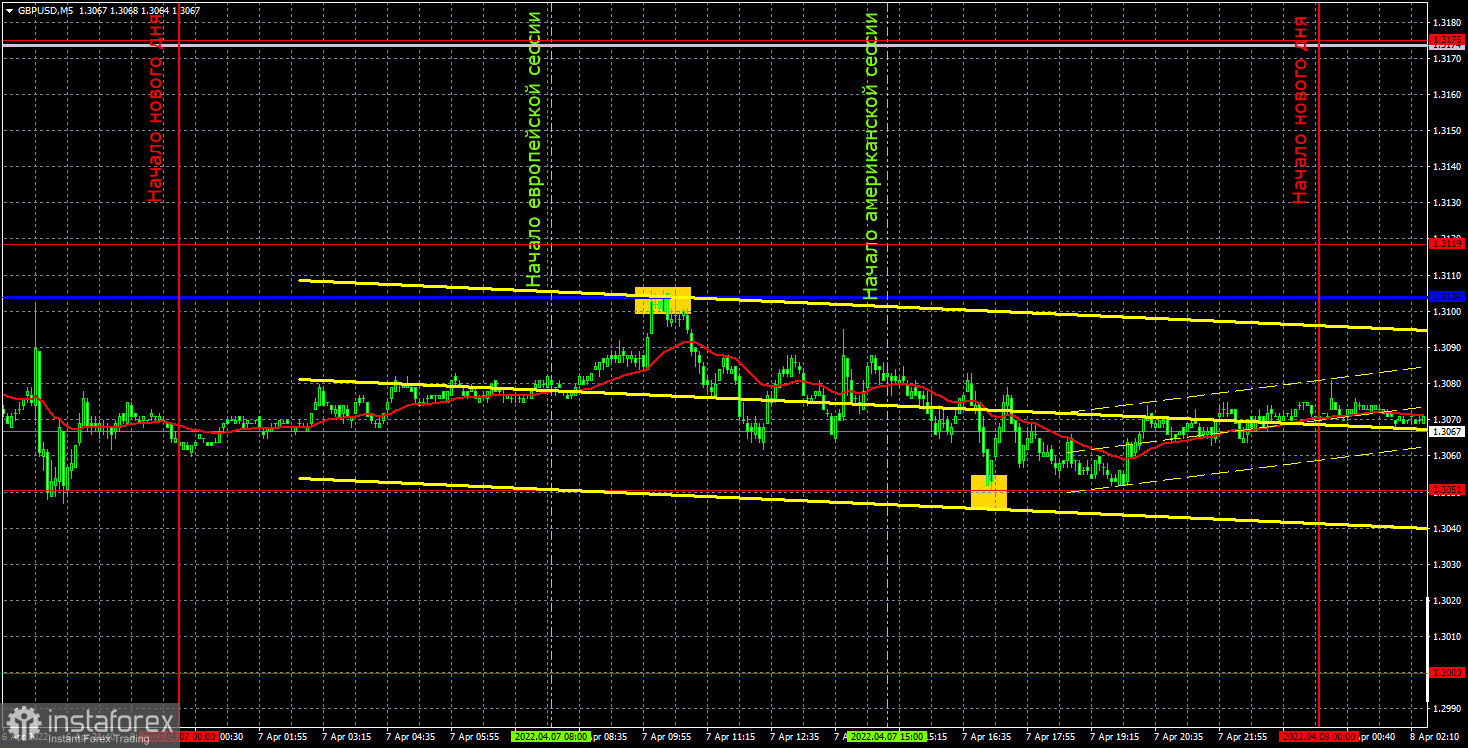Screen dimensions: 1468x748
Task: Click the 7 Apr 19:15 time axis label
Action: [x=1114, y=737]
